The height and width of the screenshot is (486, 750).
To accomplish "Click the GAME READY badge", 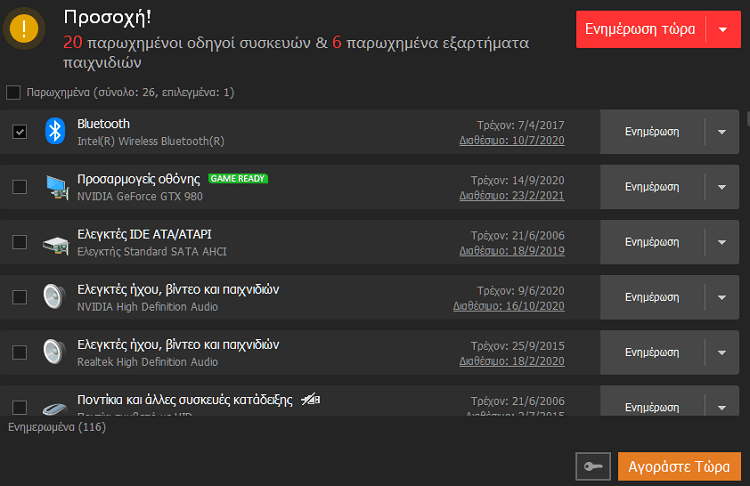I will tap(238, 178).
